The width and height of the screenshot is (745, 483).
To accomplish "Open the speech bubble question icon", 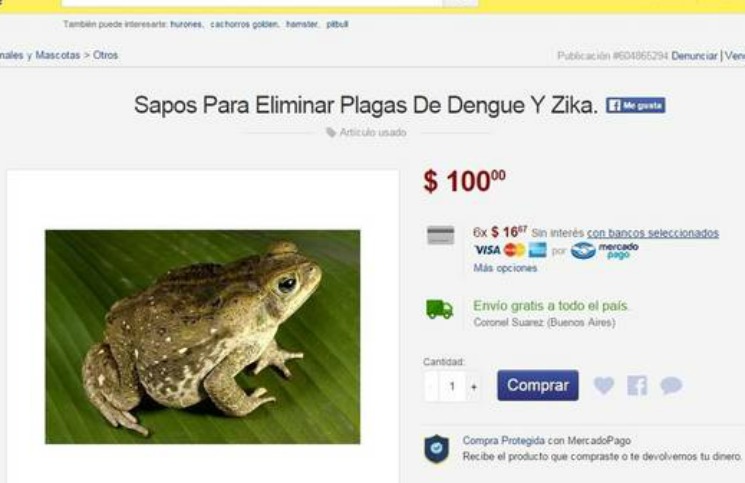I will pos(671,385).
